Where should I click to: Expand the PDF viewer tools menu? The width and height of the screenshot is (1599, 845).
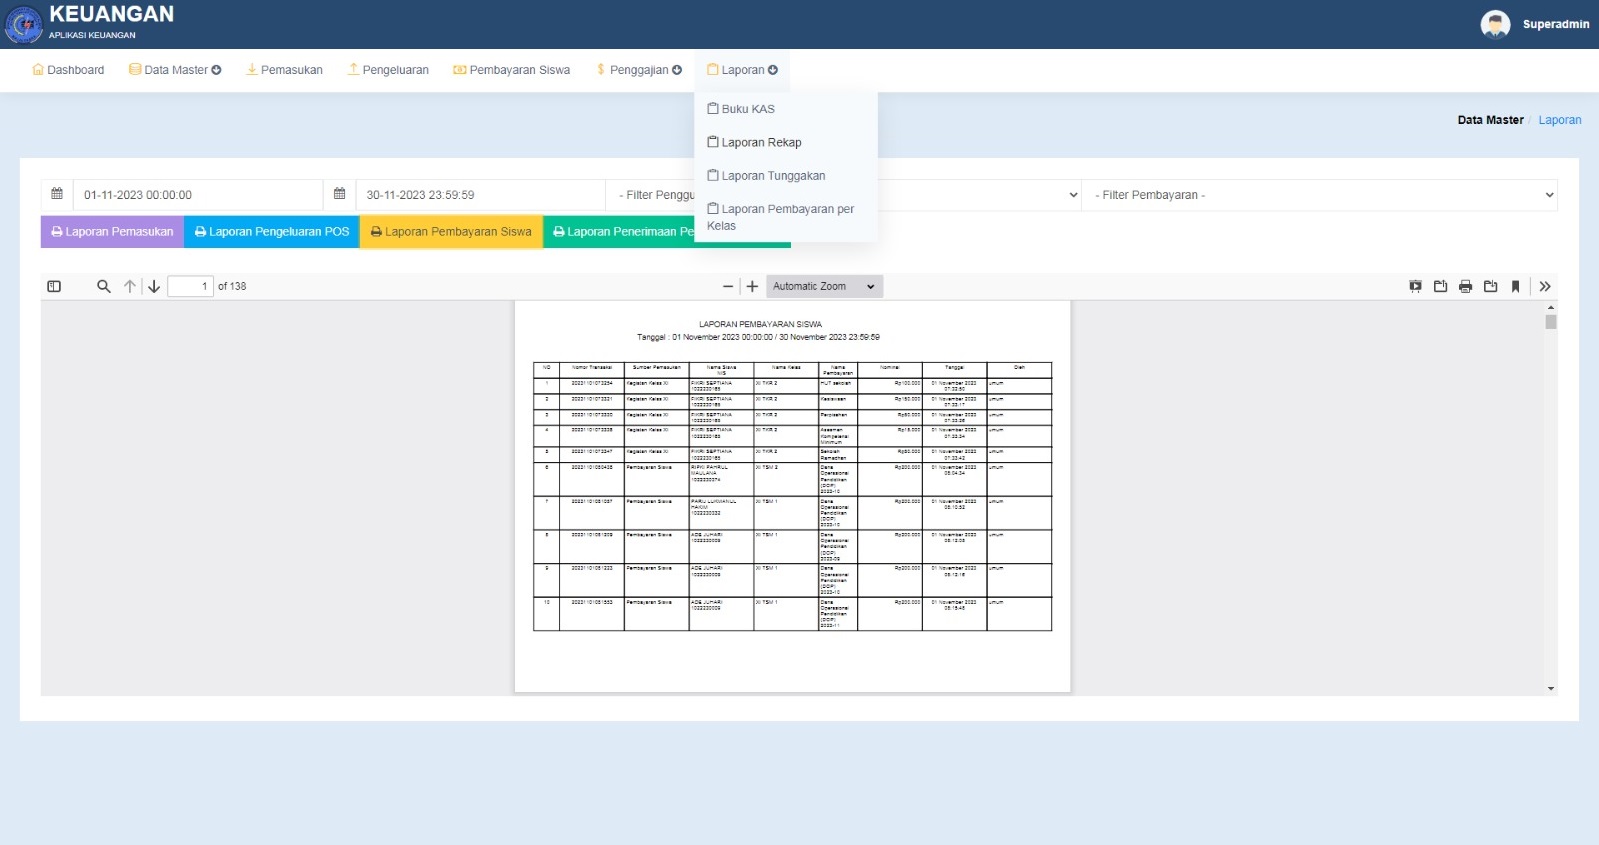(x=1544, y=286)
